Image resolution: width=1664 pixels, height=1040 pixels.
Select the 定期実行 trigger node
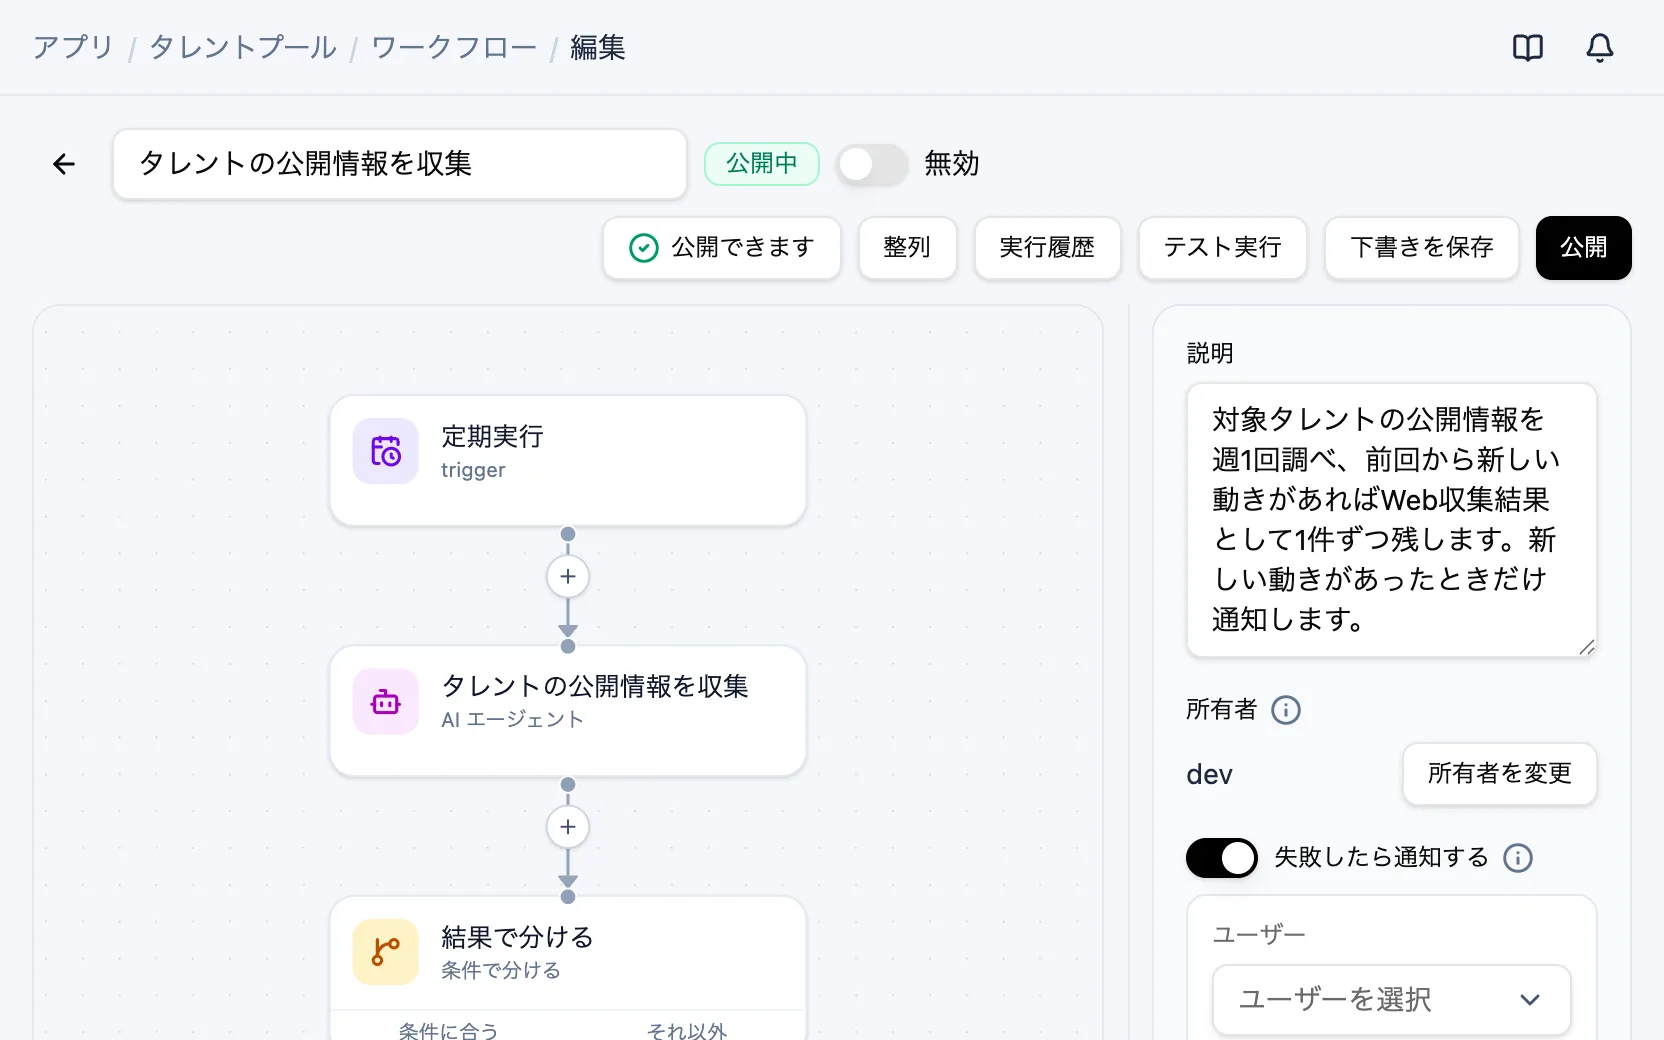[568, 460]
